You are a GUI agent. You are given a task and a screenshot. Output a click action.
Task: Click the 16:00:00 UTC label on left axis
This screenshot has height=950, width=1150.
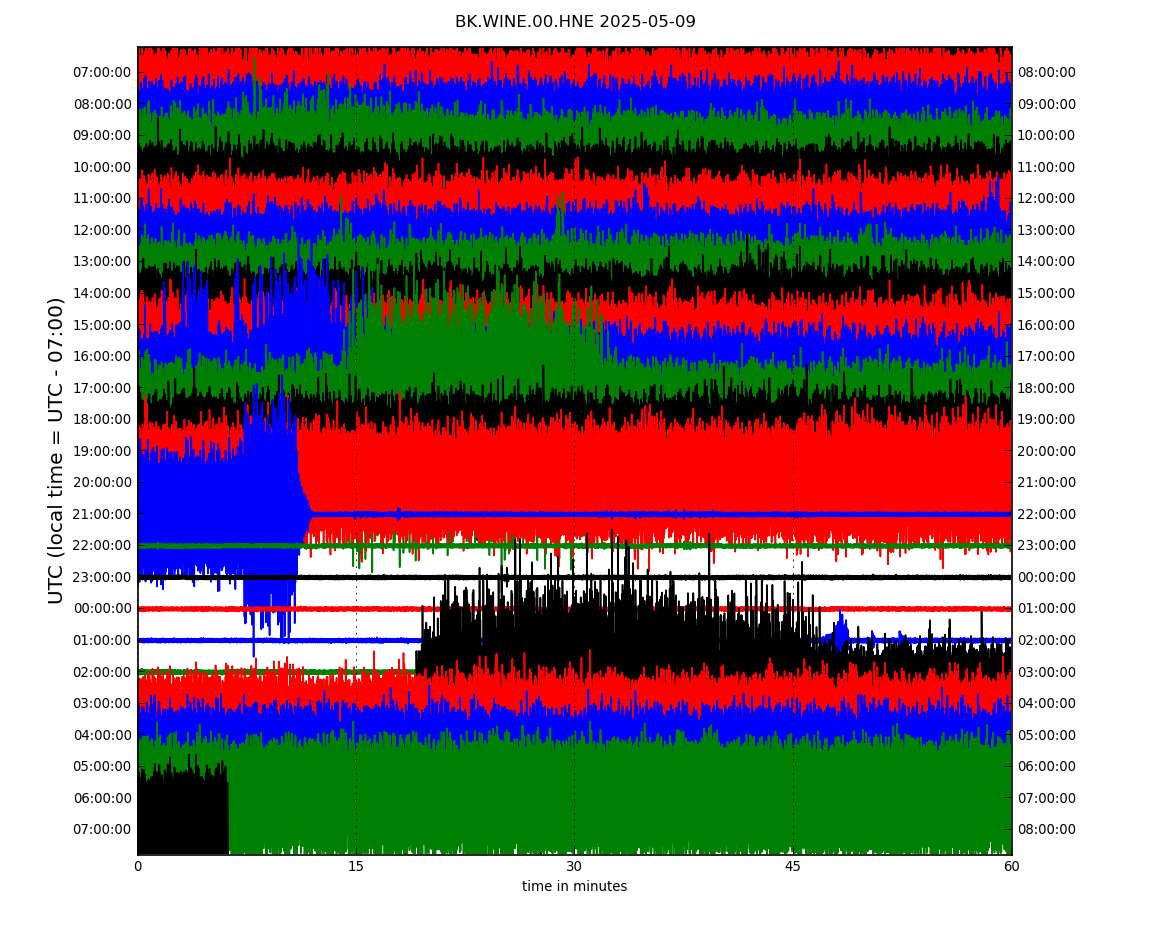pyautogui.click(x=102, y=357)
